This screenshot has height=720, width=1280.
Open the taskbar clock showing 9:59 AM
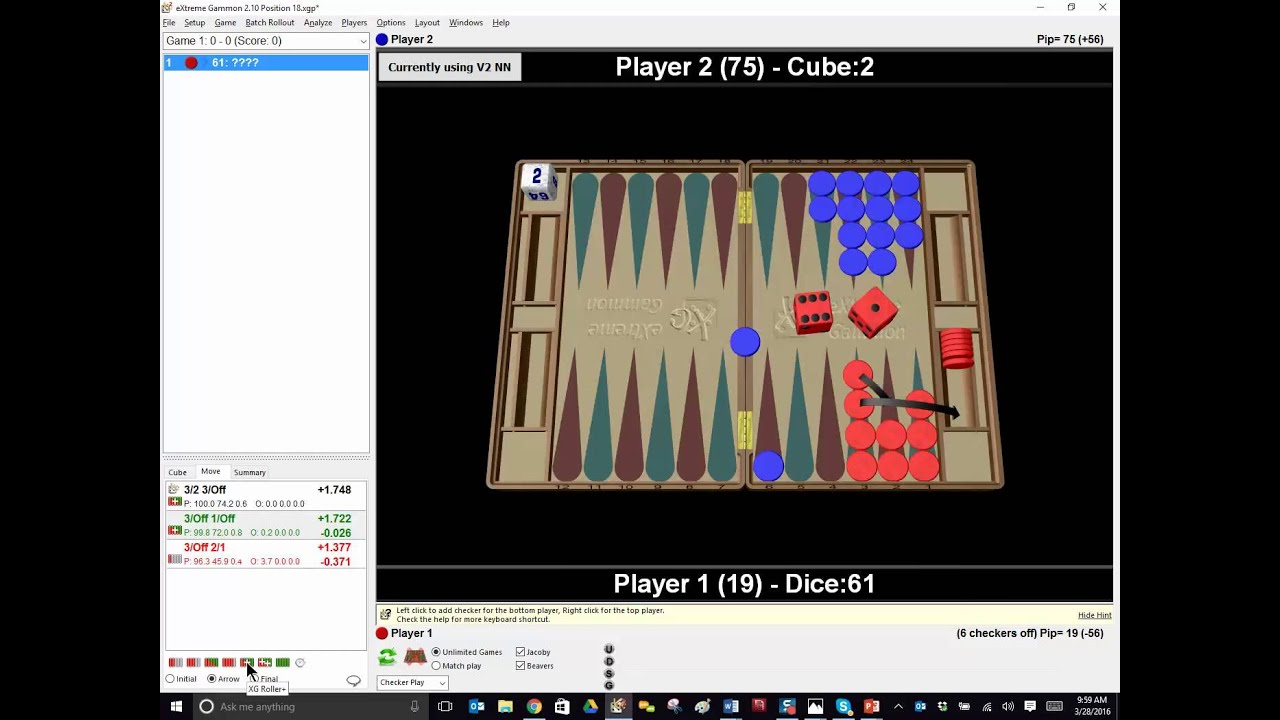click(x=1092, y=706)
